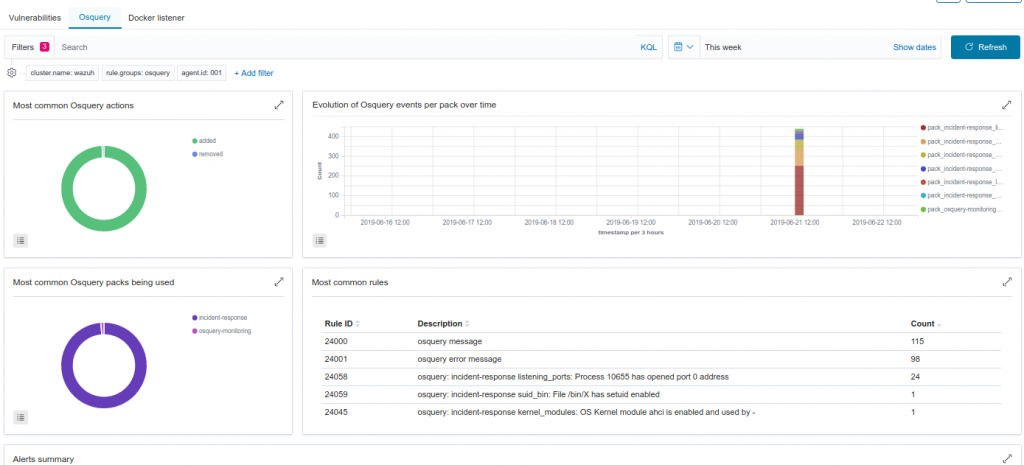The image size is (1024, 465).
Task: Toggle legend of Osquery packs chart
Action: tap(20, 417)
